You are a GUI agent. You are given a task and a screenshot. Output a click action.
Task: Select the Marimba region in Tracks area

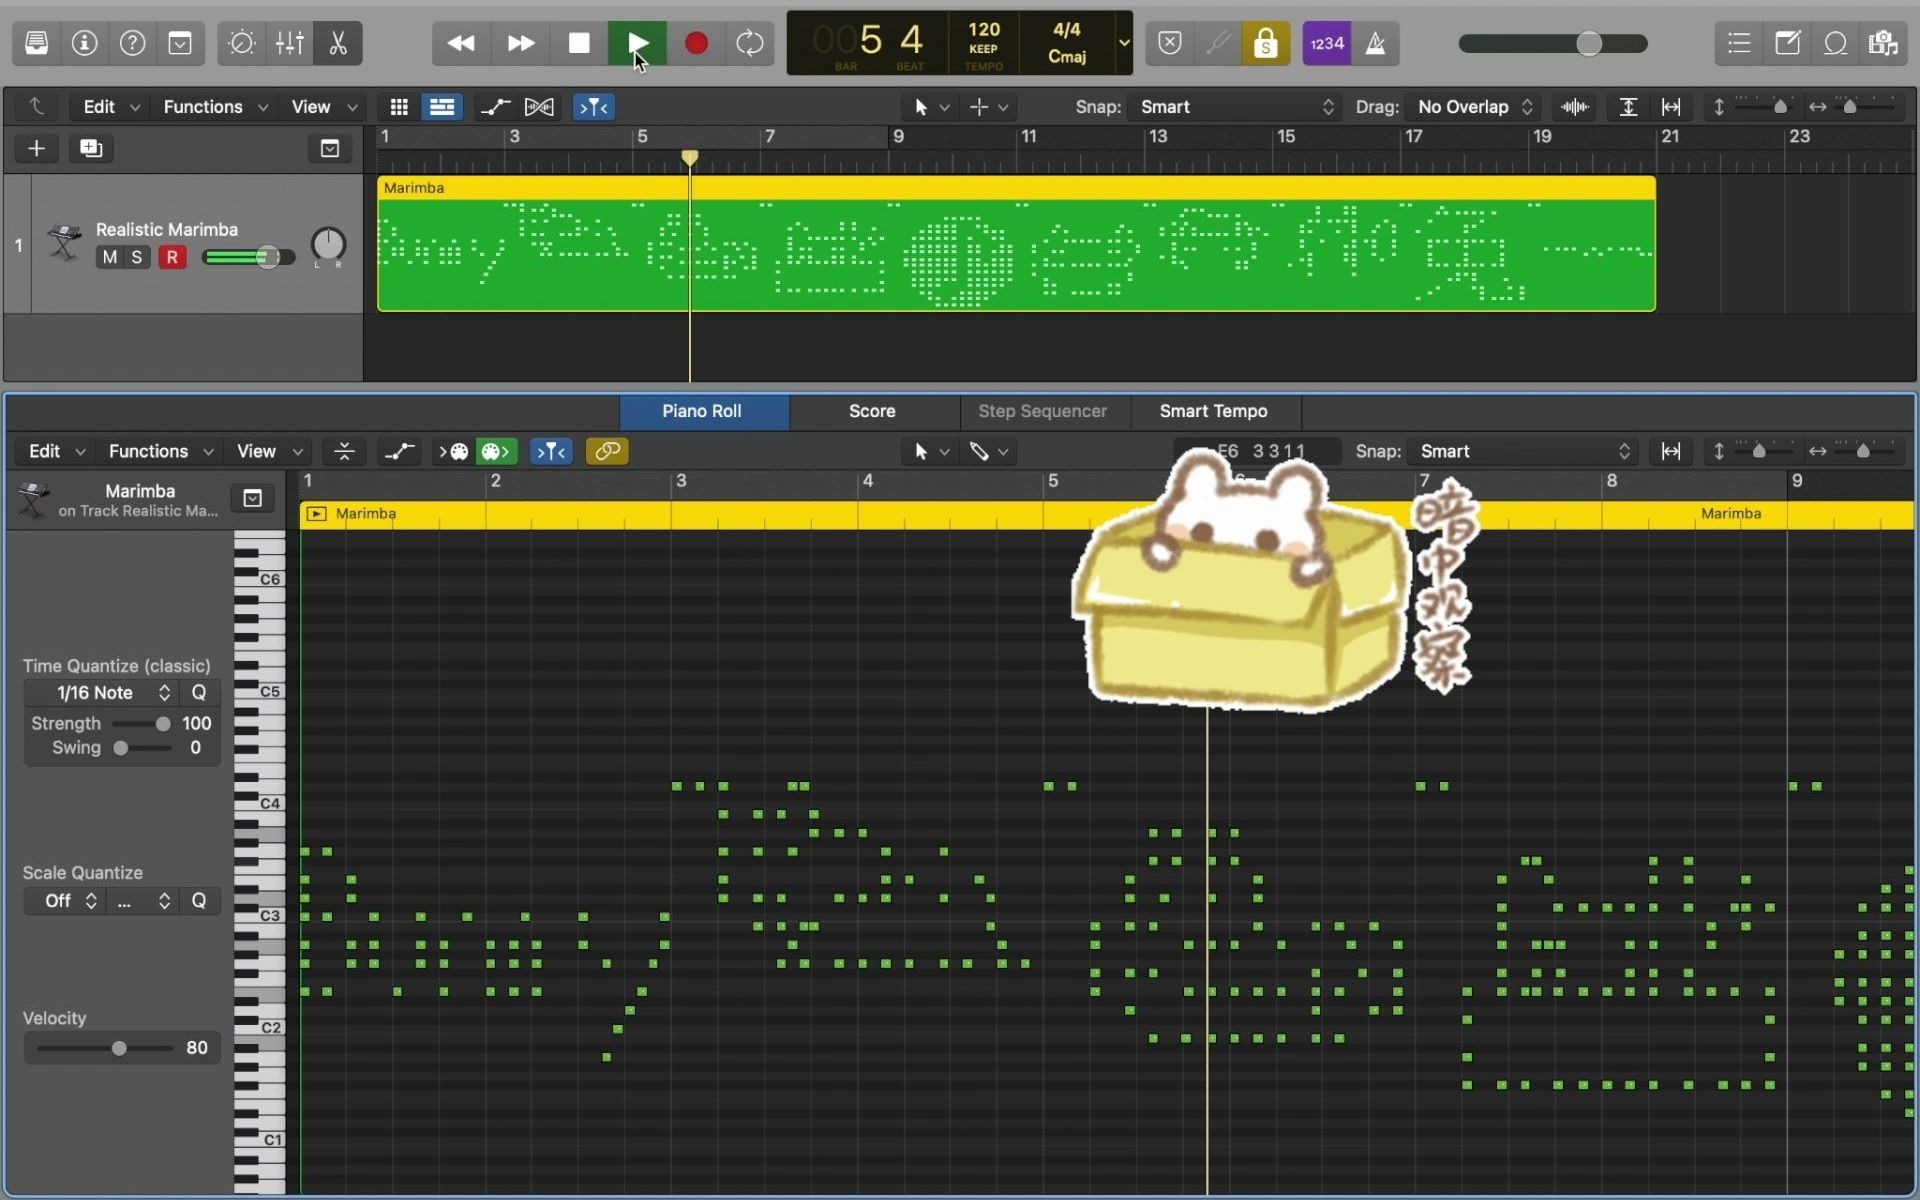[x=1016, y=244]
